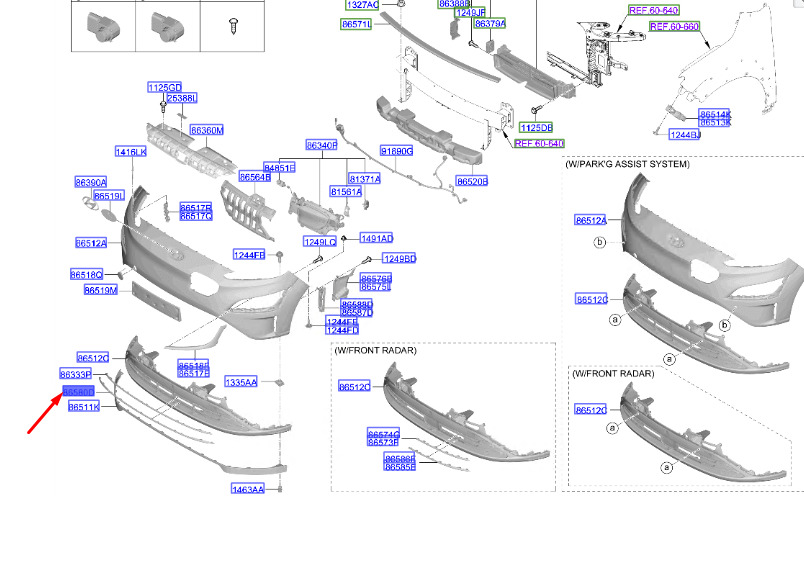Click the 86574G part label

point(384,434)
